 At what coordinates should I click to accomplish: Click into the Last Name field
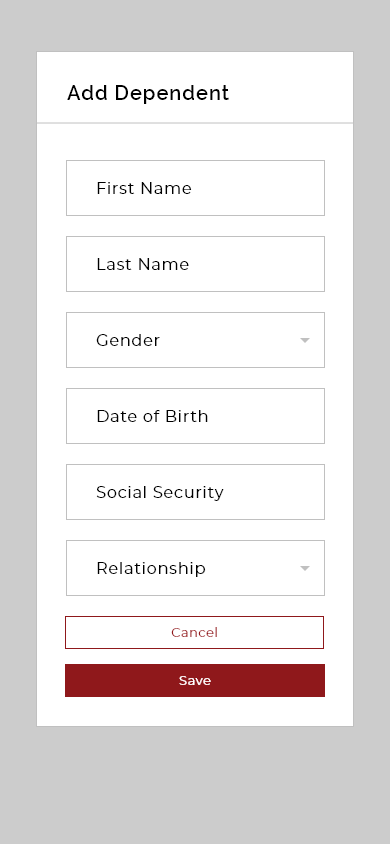(x=195, y=264)
